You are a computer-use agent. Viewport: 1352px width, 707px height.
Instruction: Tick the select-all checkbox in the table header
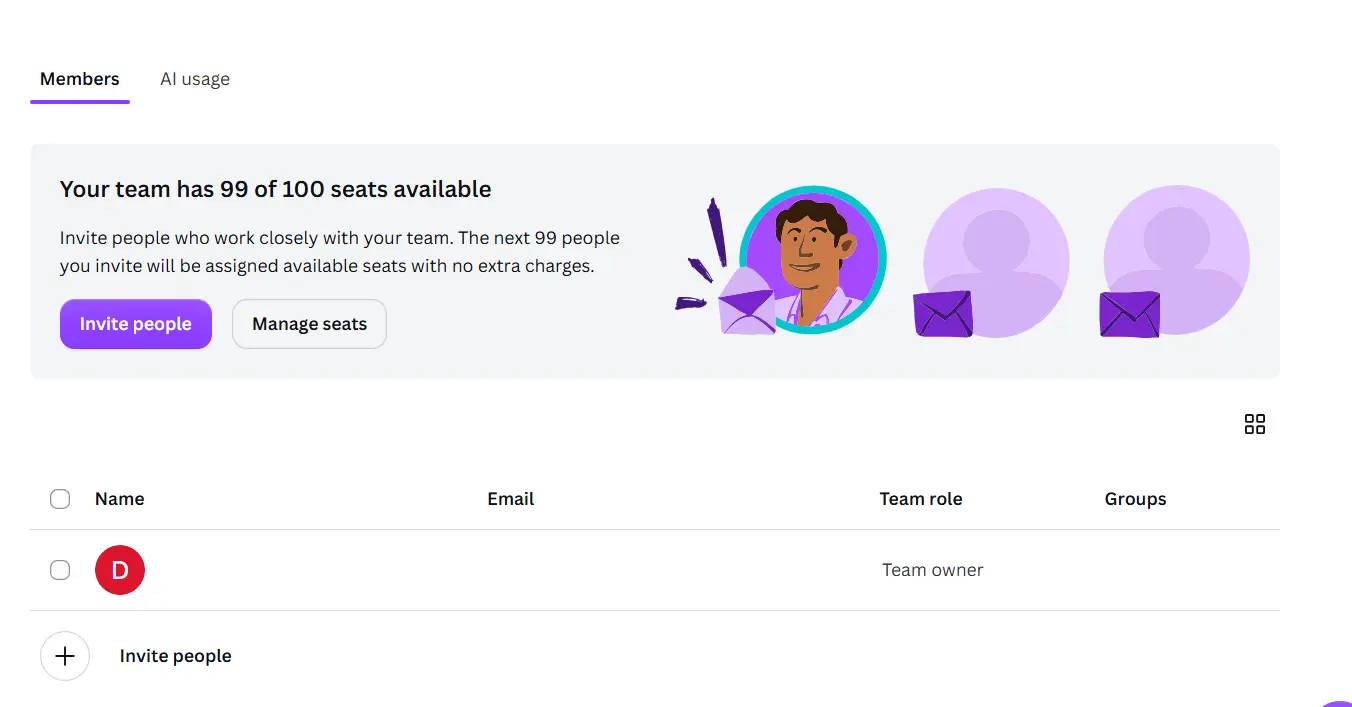[x=60, y=499]
